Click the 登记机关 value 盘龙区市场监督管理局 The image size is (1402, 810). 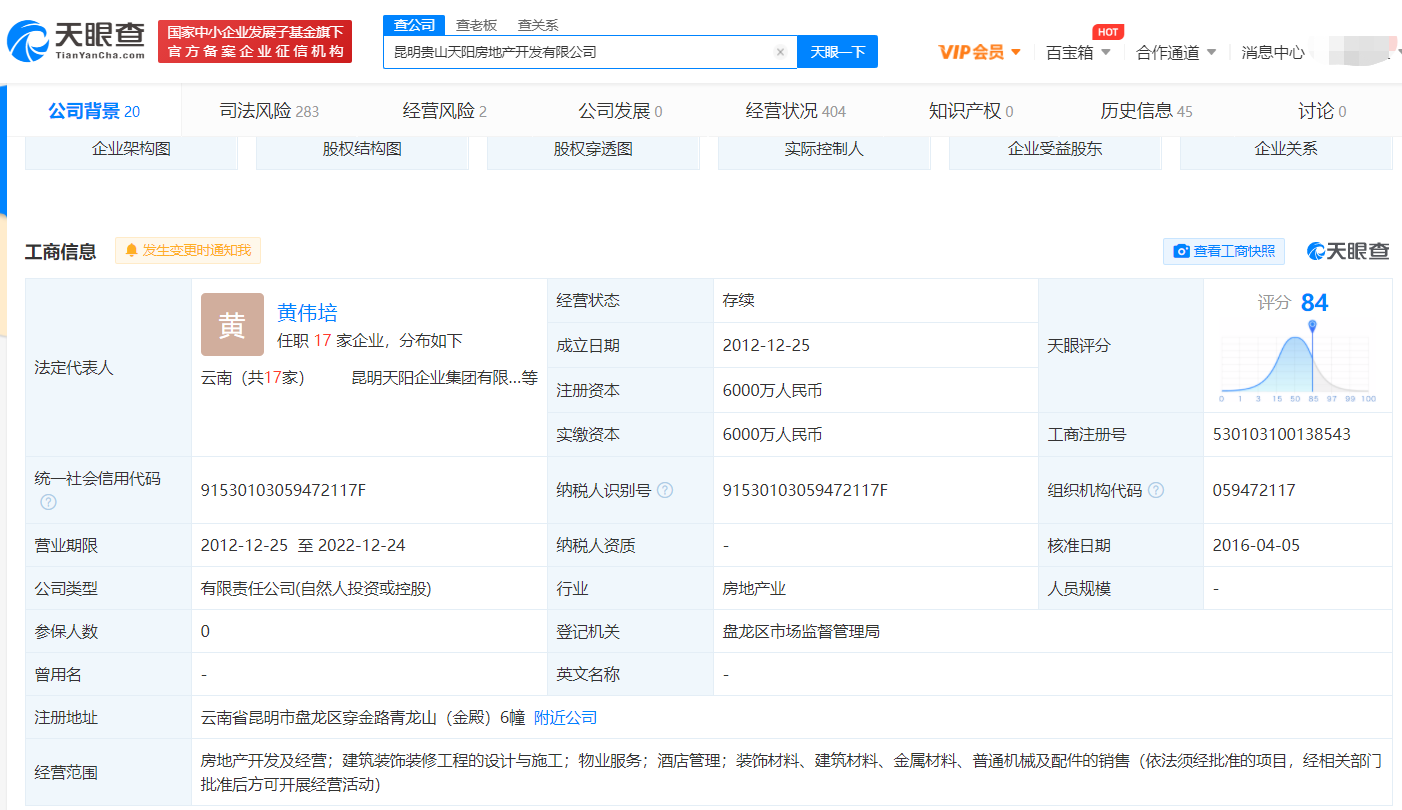pos(801,632)
